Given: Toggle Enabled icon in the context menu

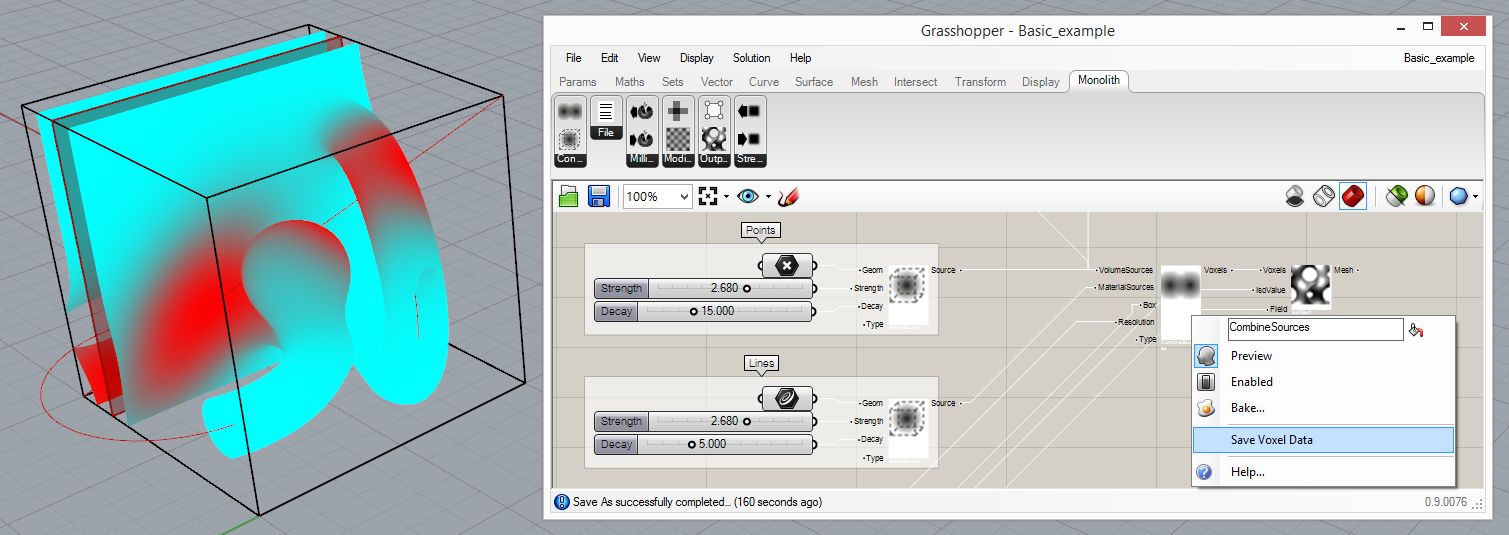Looking at the screenshot, I should tap(1206, 382).
